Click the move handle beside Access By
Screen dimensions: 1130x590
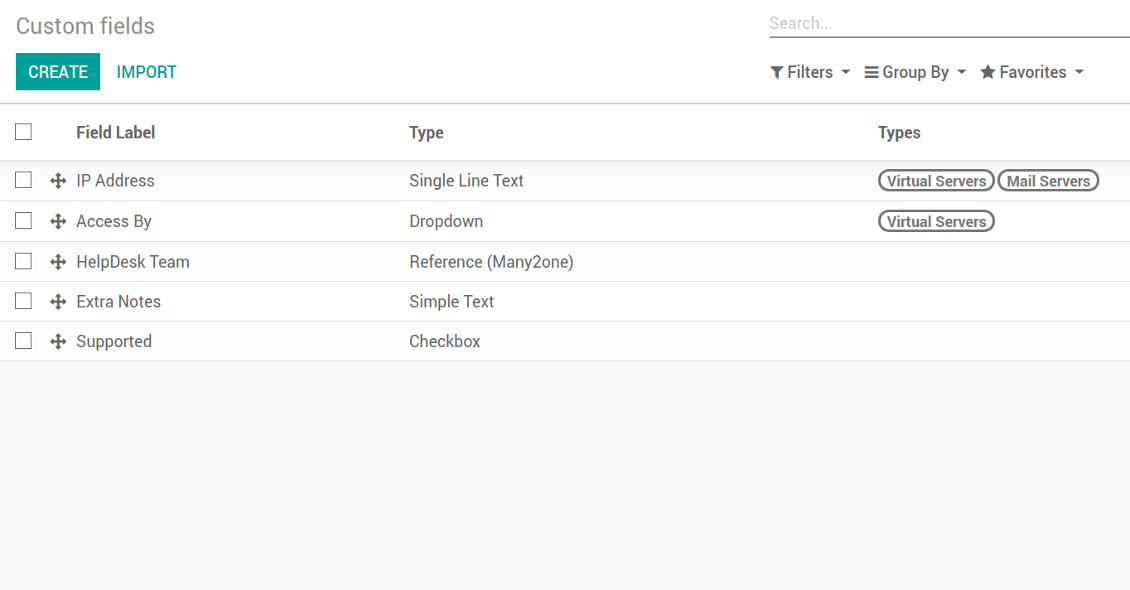[58, 221]
